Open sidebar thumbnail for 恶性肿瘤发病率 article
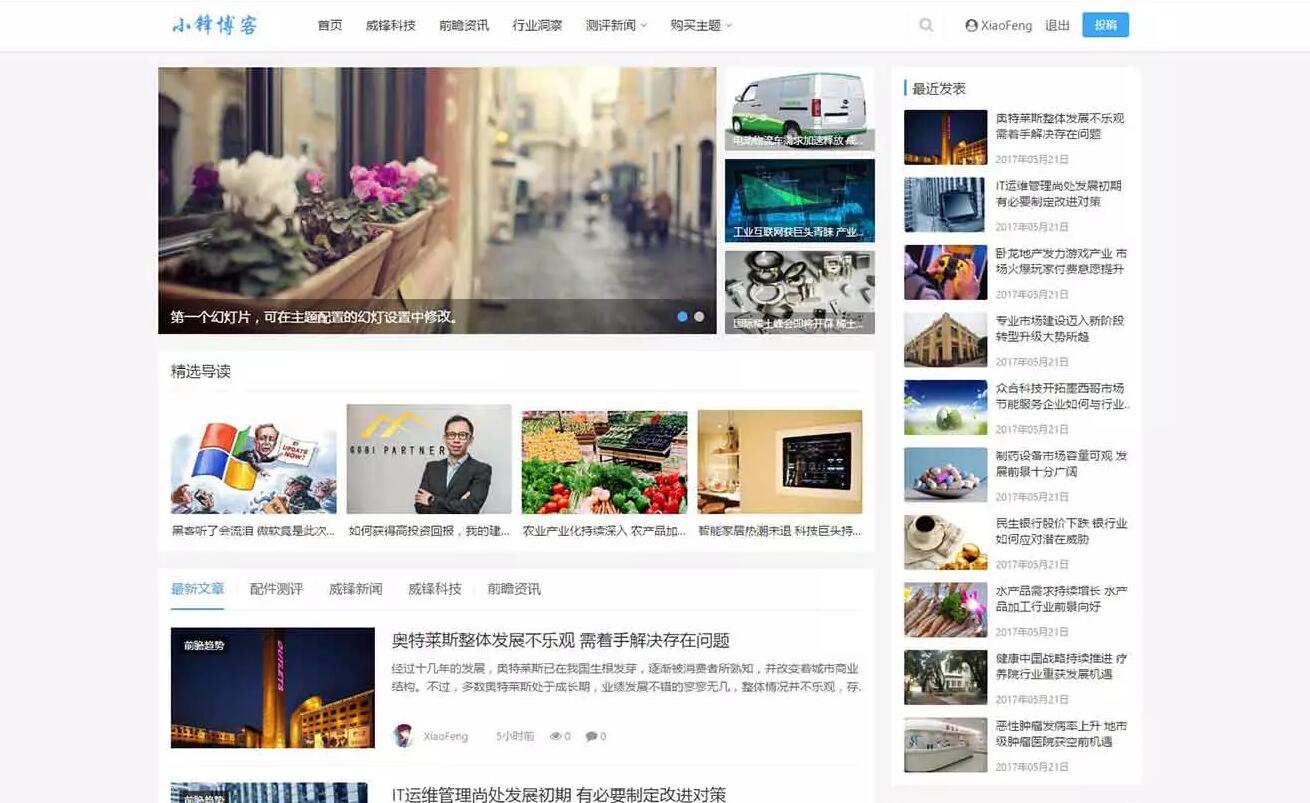 tap(945, 745)
